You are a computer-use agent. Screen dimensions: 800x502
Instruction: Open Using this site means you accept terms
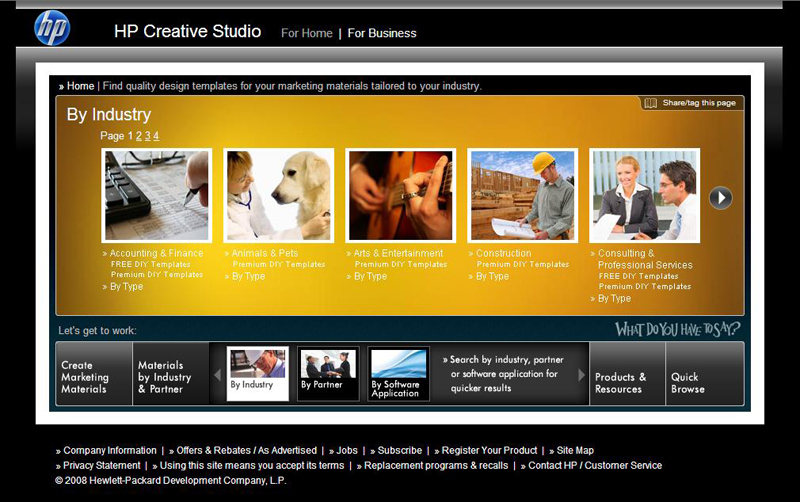pos(252,465)
